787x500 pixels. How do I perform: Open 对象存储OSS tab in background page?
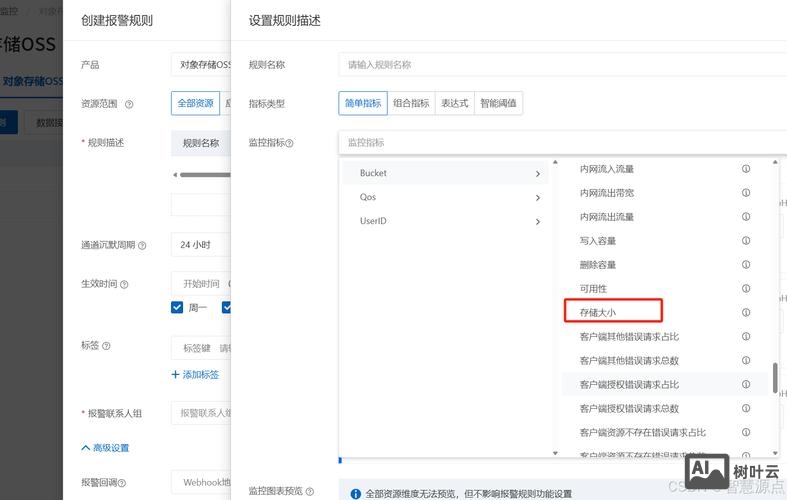pos(32,81)
